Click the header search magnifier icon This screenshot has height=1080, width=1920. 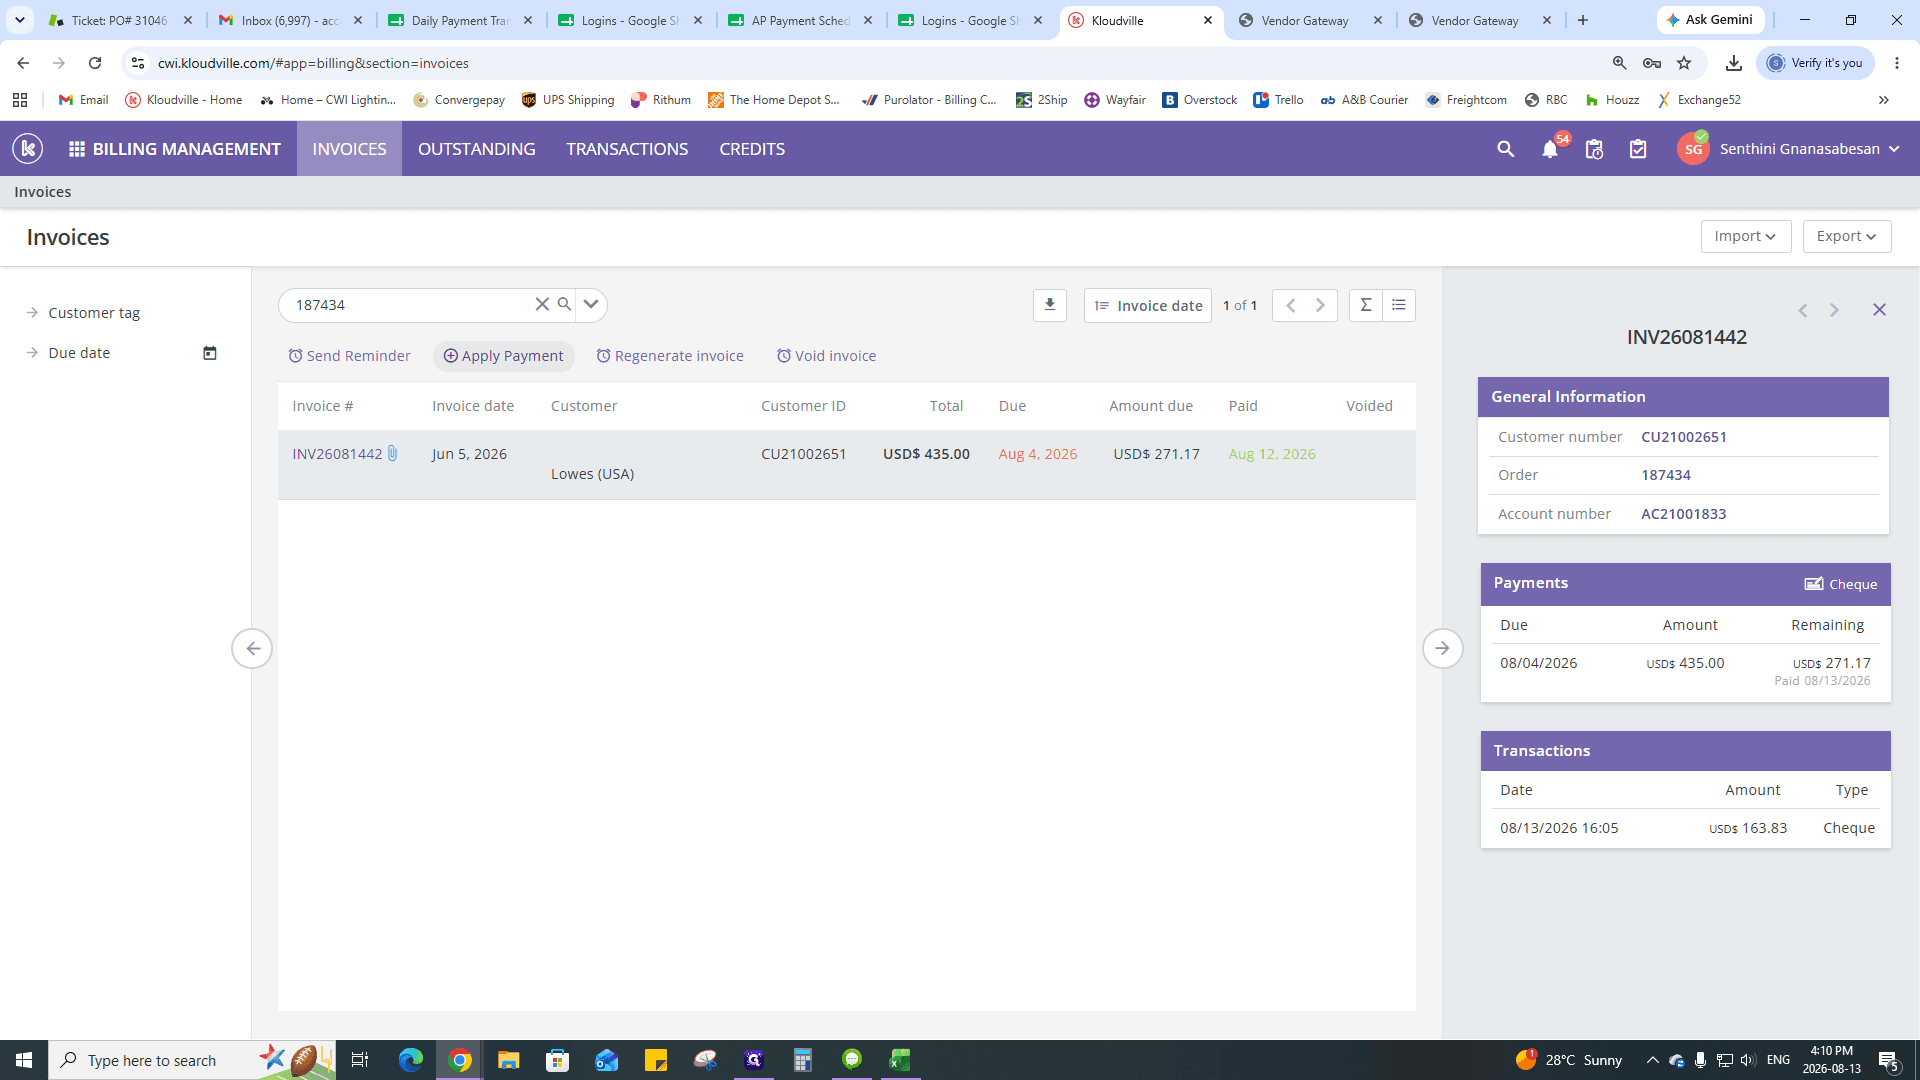(x=1505, y=149)
